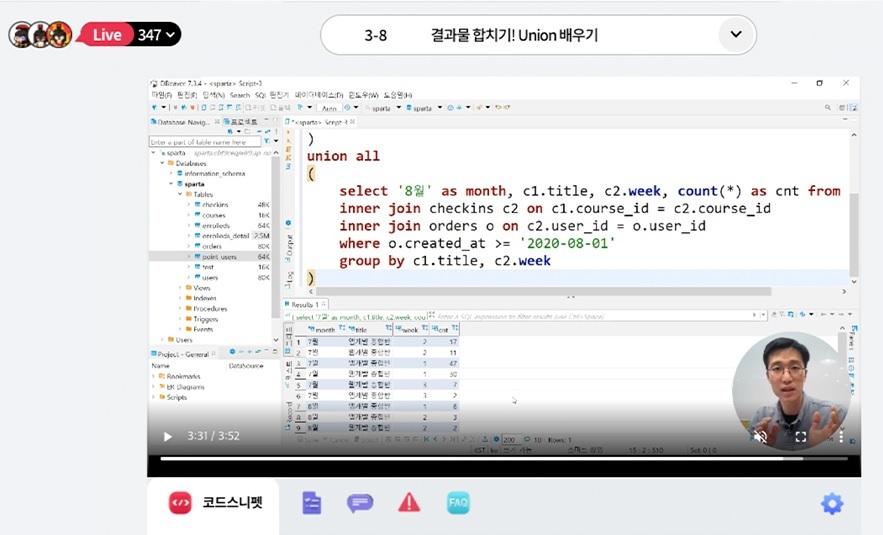Viewport: 883px width, 535px height.
Task: Open the video's three-dot options menu
Action: point(841,436)
